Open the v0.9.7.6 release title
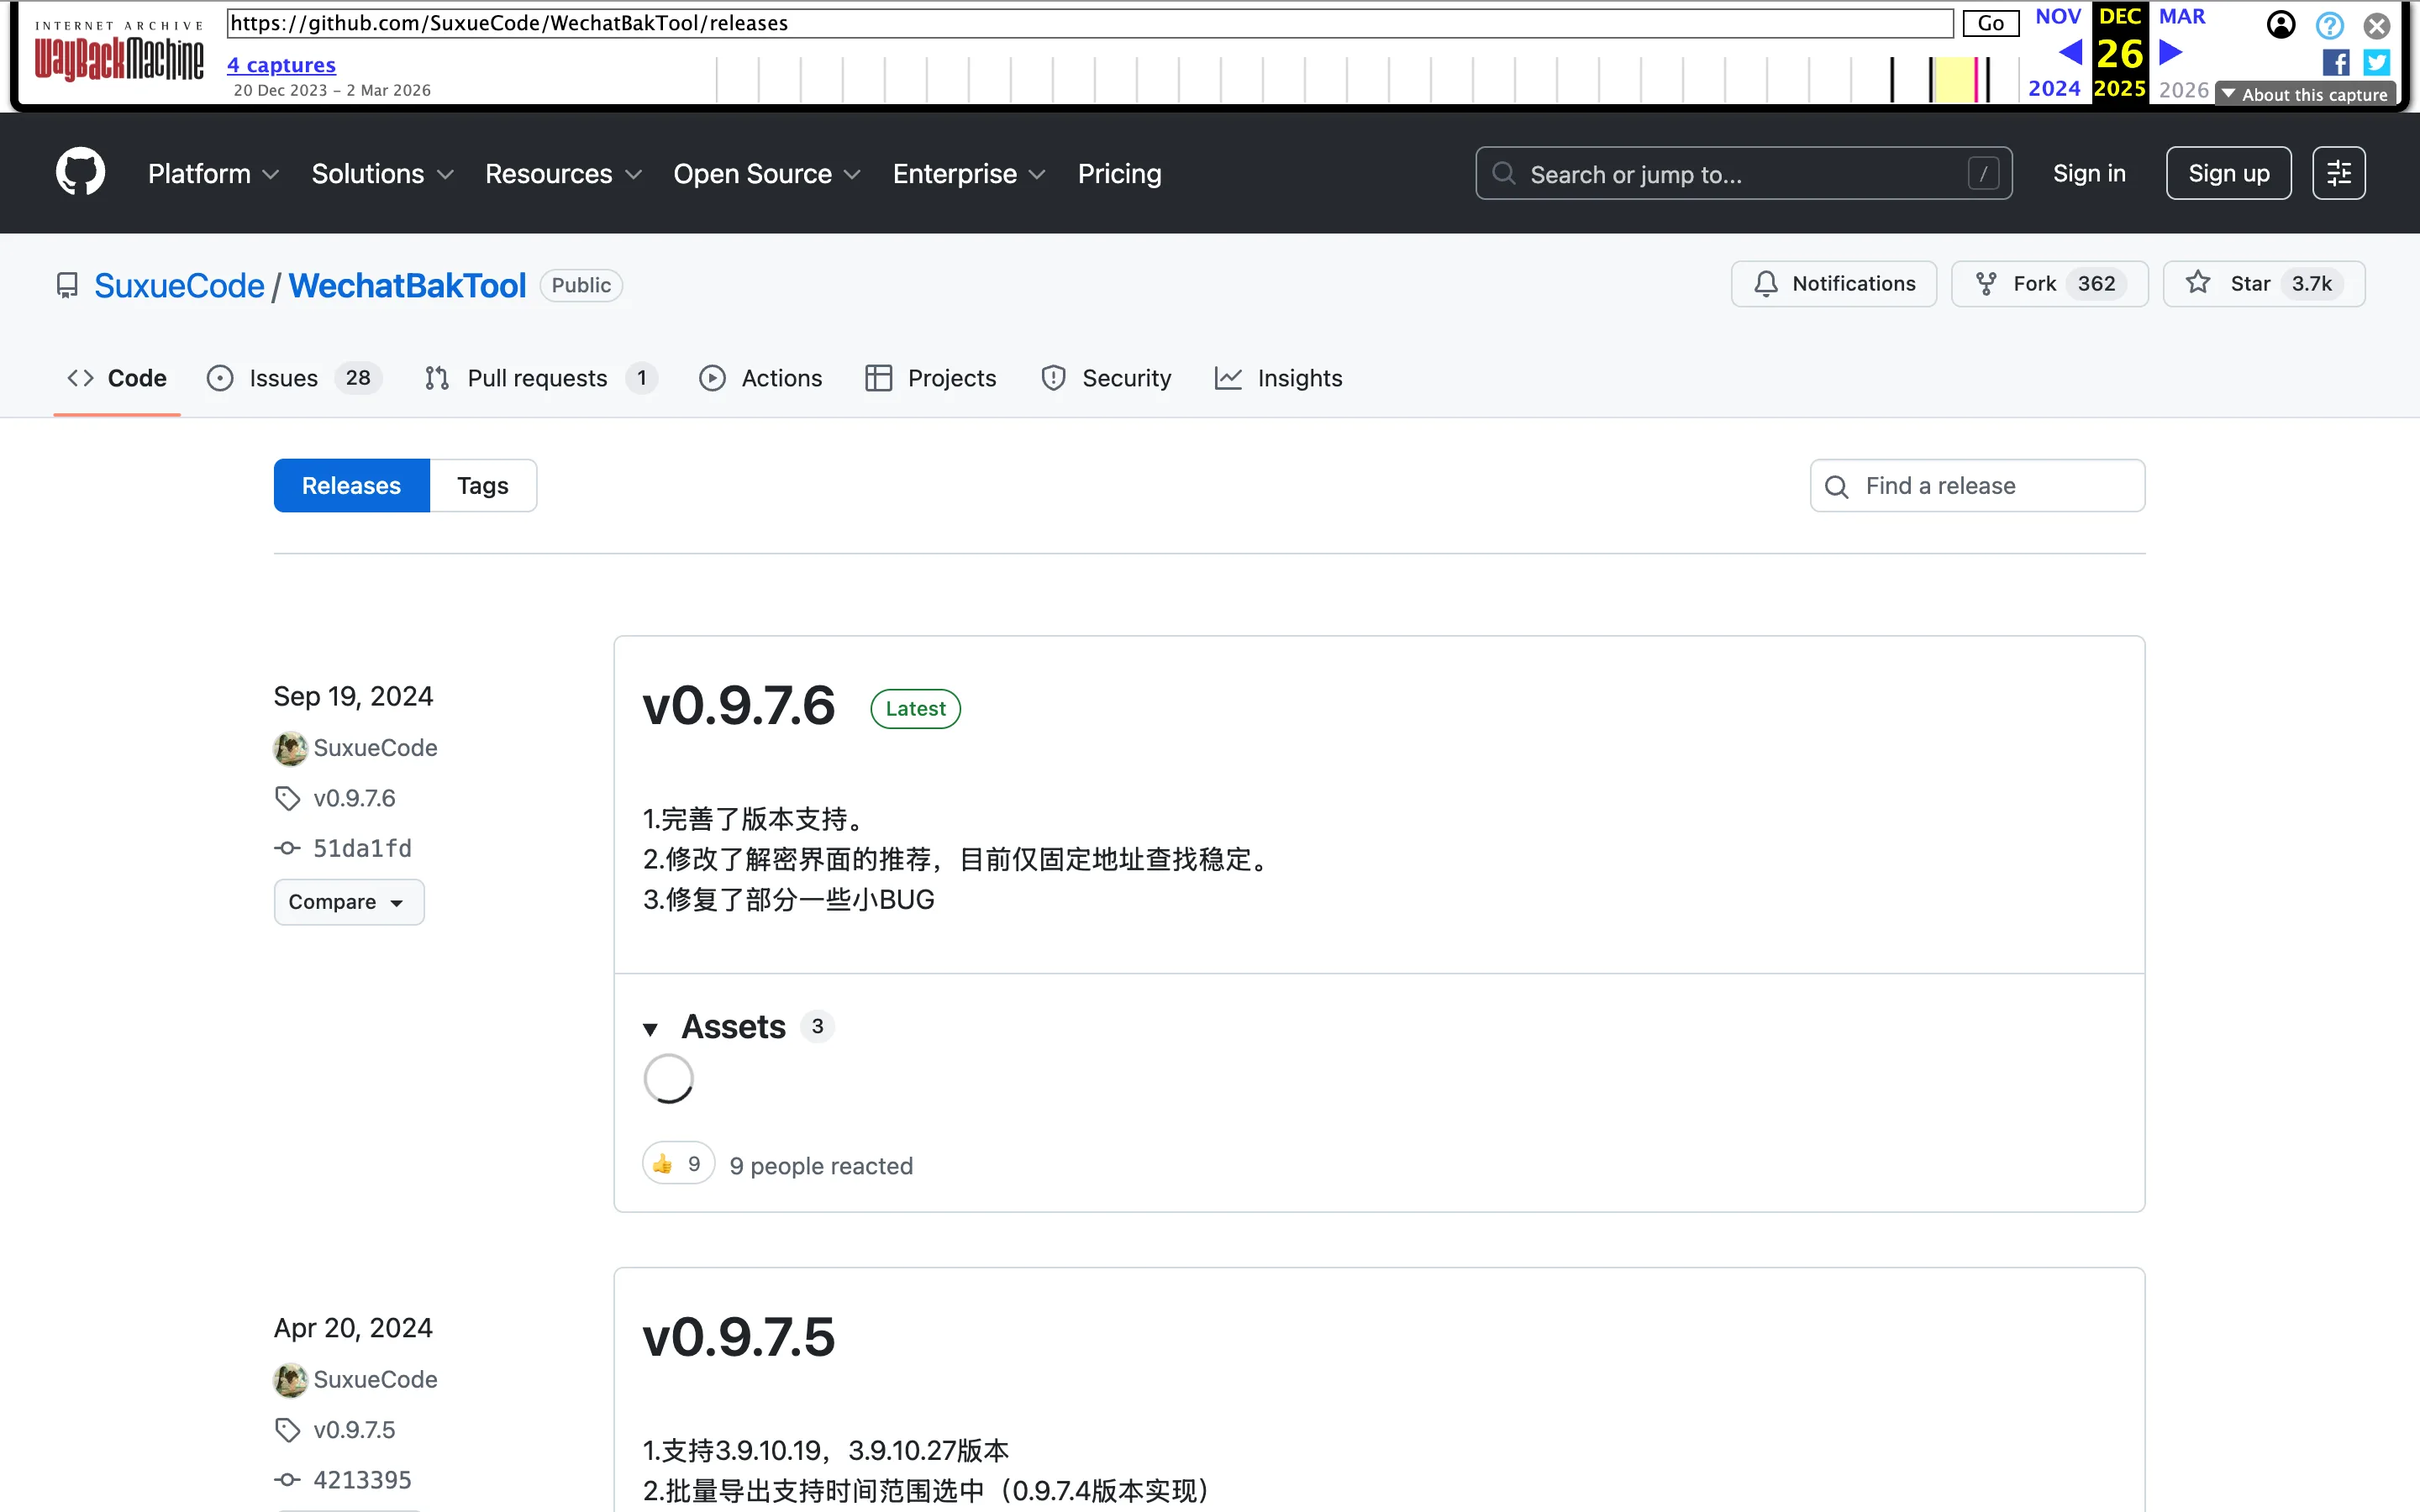The image size is (2420, 1512). pos(738,706)
